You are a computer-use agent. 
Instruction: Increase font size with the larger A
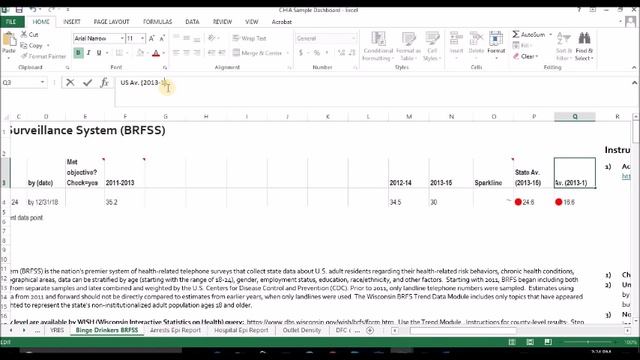click(151, 38)
